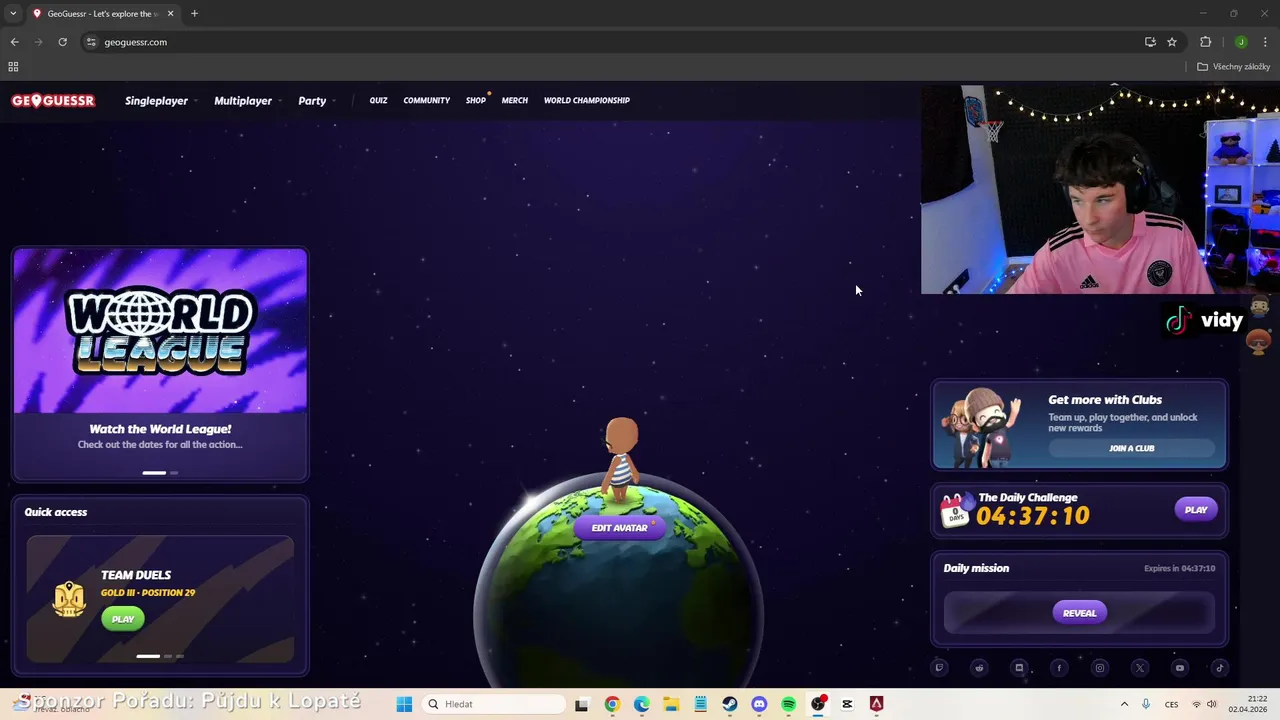
Task: Switch input language via CES indicator
Action: click(1171, 704)
